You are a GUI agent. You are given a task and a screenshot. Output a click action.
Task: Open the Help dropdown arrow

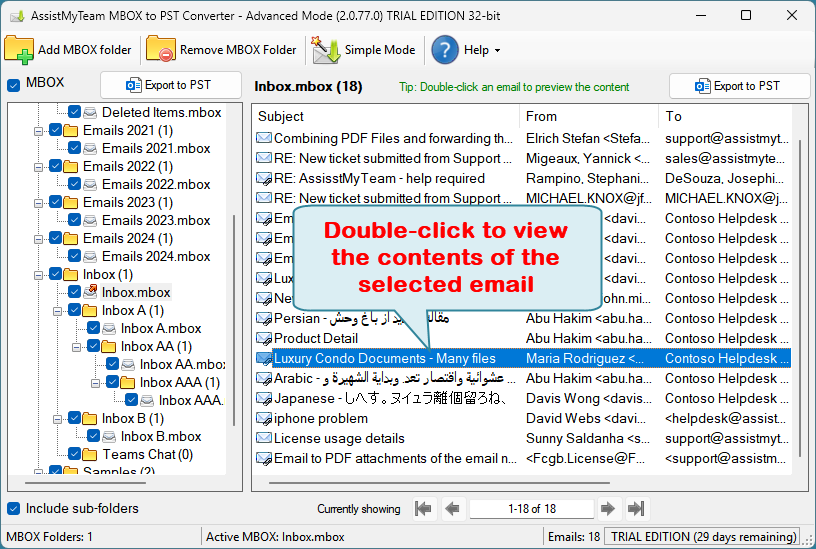pos(498,50)
